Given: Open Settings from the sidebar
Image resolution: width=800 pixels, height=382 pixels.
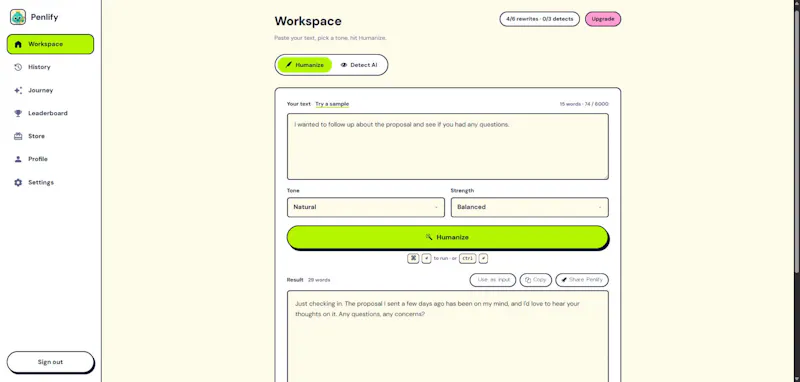Looking at the screenshot, I should click(x=51, y=183).
